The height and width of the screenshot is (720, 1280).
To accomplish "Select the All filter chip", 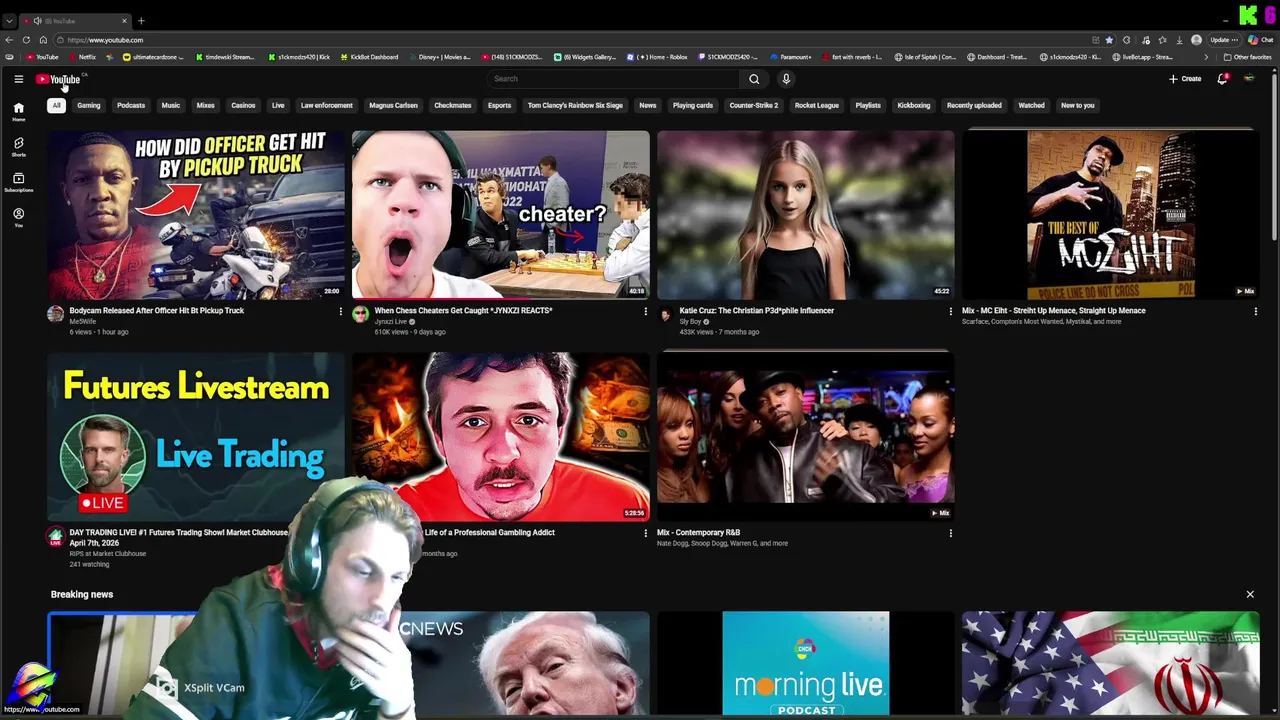I will point(56,105).
